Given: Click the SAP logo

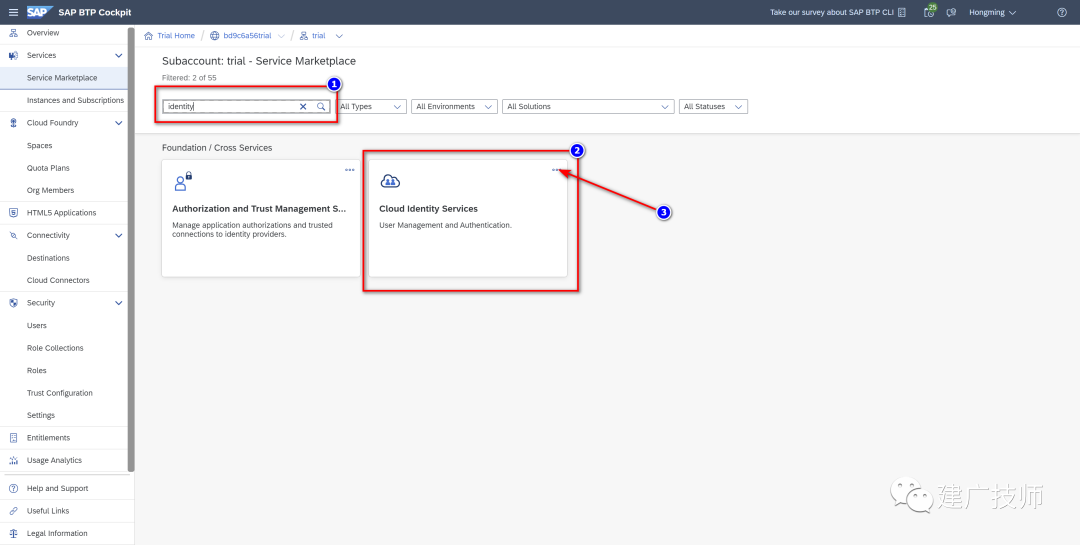Looking at the screenshot, I should (40, 12).
